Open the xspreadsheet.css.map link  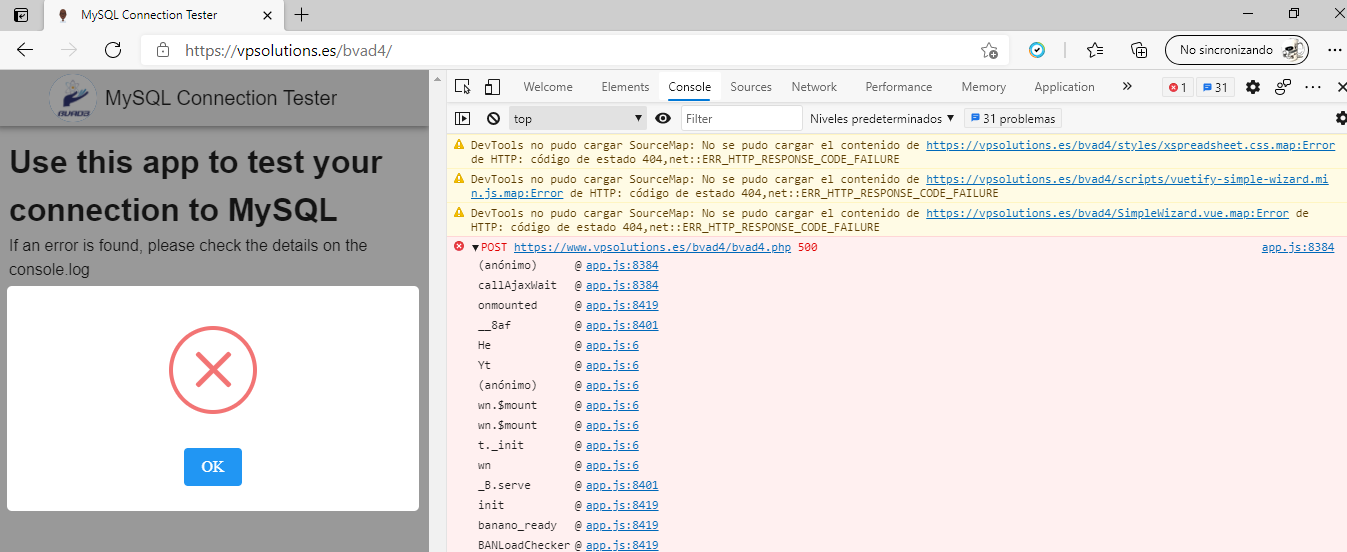point(1130,145)
